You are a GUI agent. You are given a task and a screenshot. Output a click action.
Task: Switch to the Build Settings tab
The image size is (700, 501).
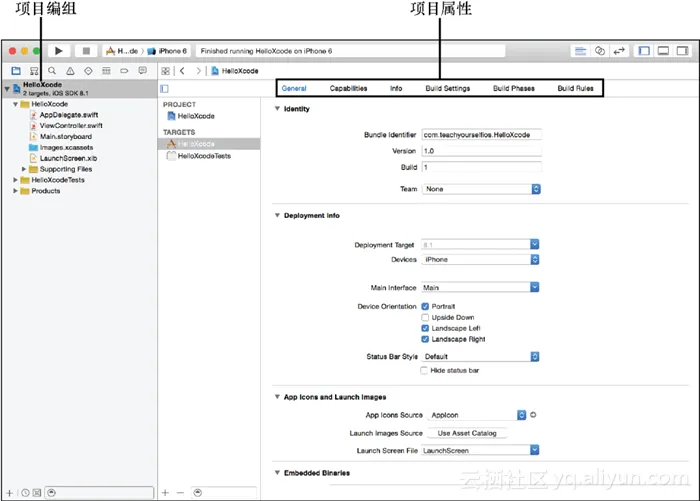[448, 88]
